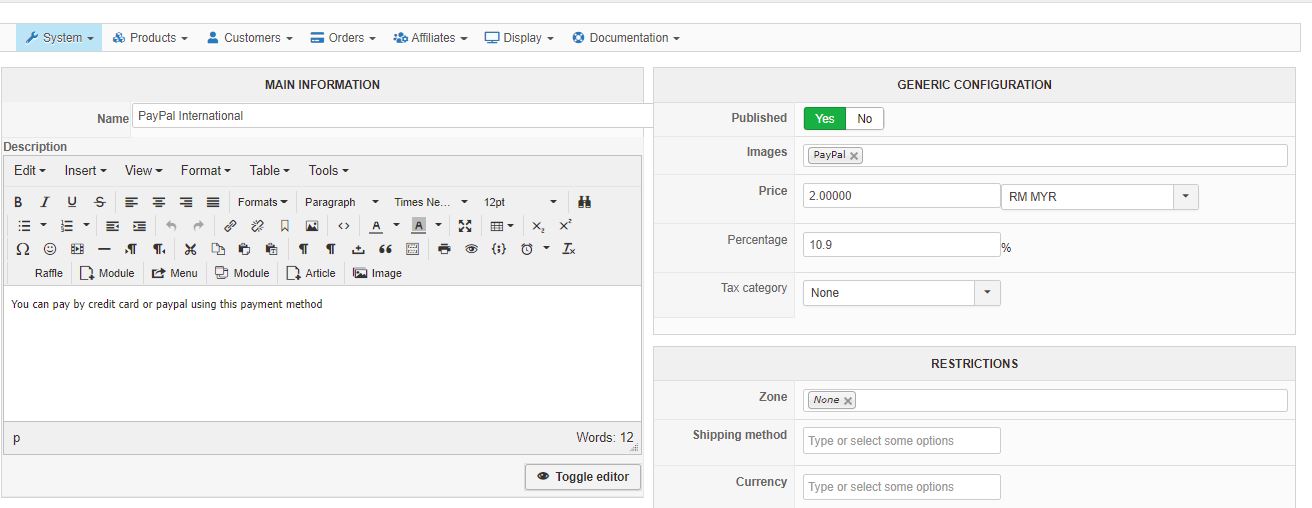Cut selection with the scissors icon
The height and width of the screenshot is (508, 1312).
click(190, 249)
